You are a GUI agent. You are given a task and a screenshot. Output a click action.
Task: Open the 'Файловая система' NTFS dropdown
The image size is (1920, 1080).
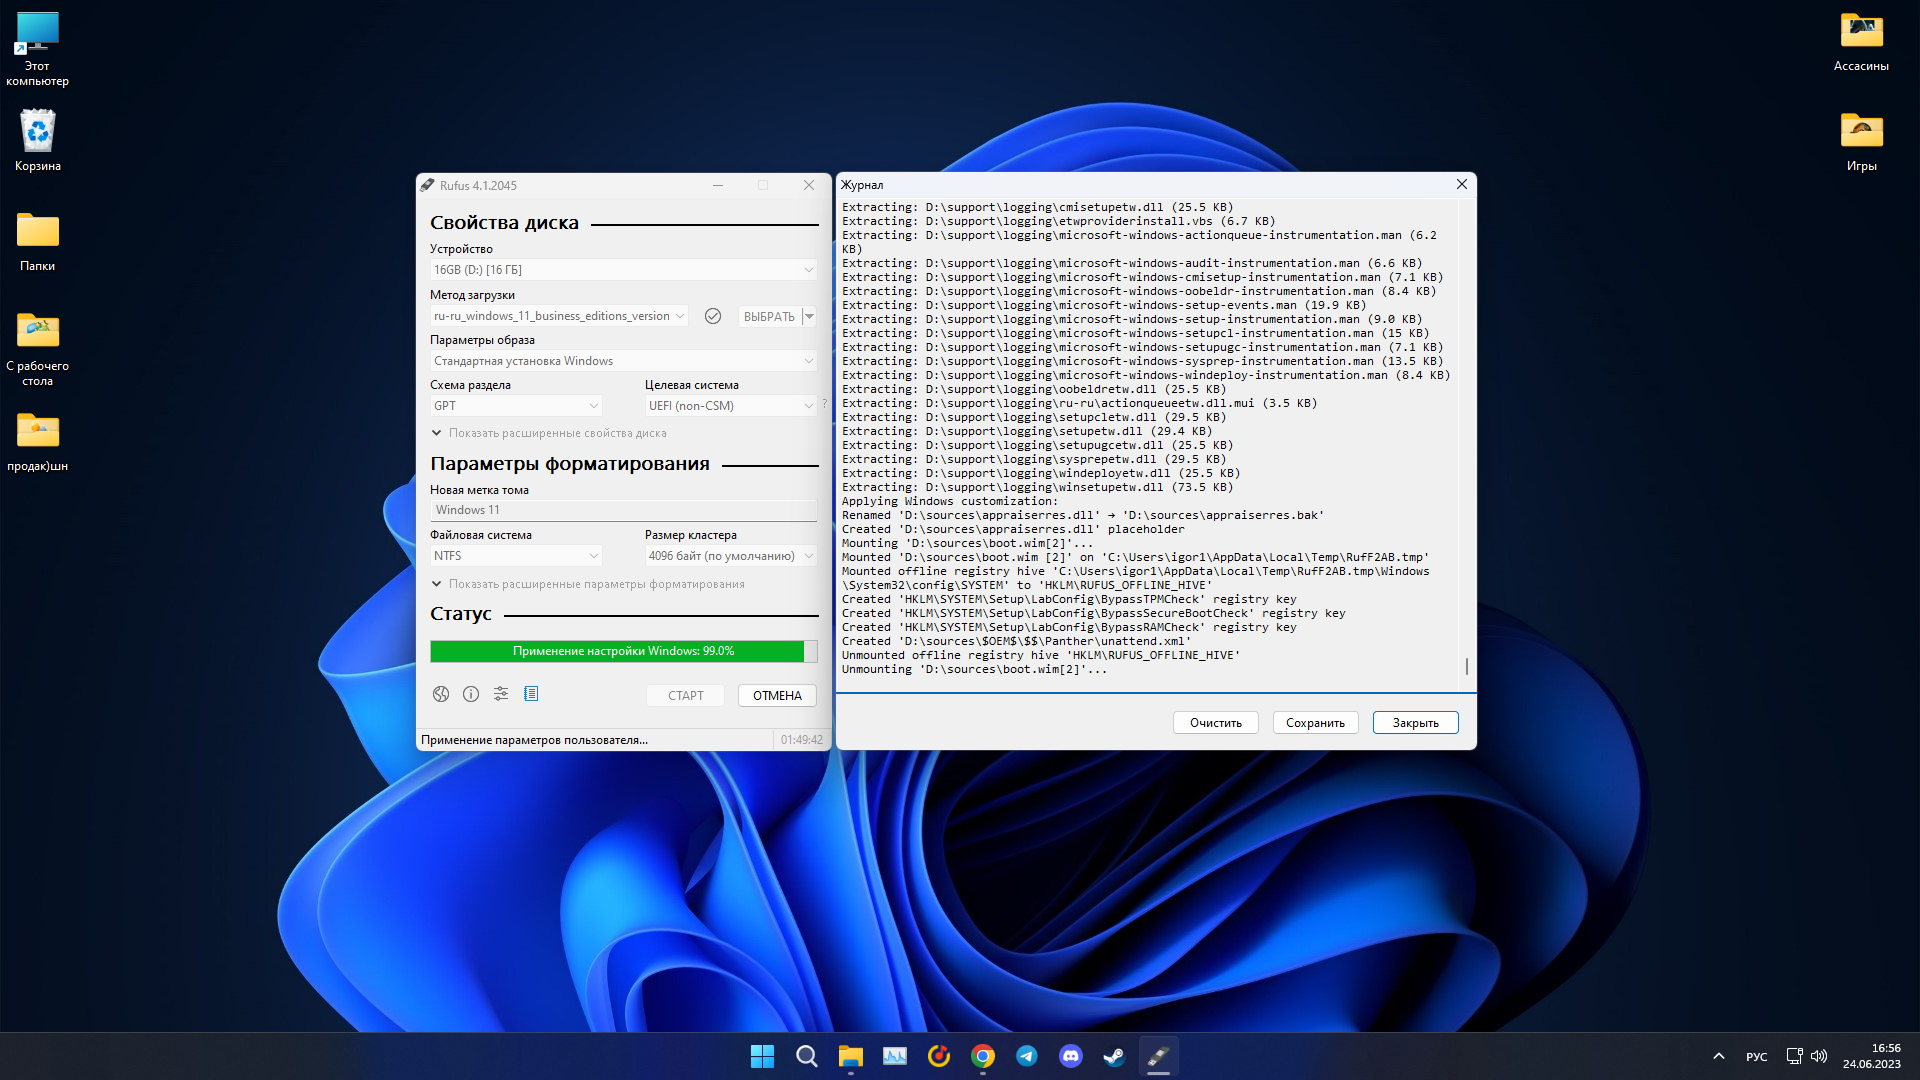coord(516,556)
